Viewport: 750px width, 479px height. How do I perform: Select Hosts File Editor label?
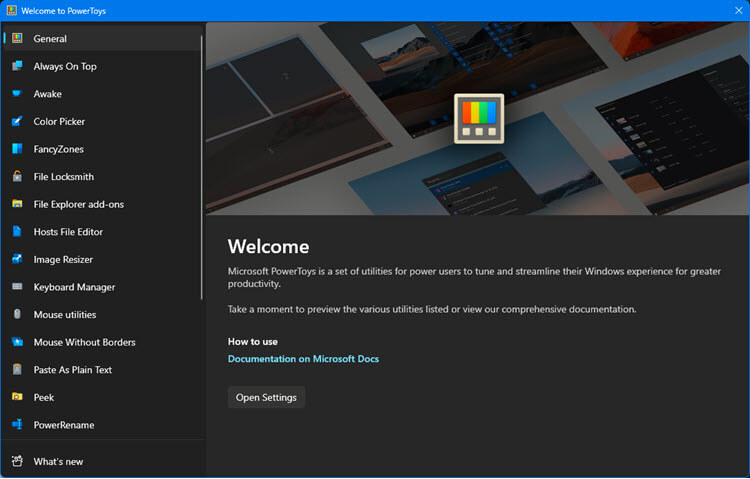click(x=68, y=232)
